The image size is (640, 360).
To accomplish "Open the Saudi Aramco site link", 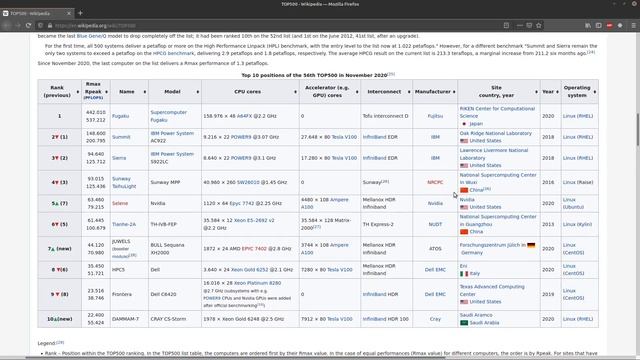I will click(x=476, y=315).
